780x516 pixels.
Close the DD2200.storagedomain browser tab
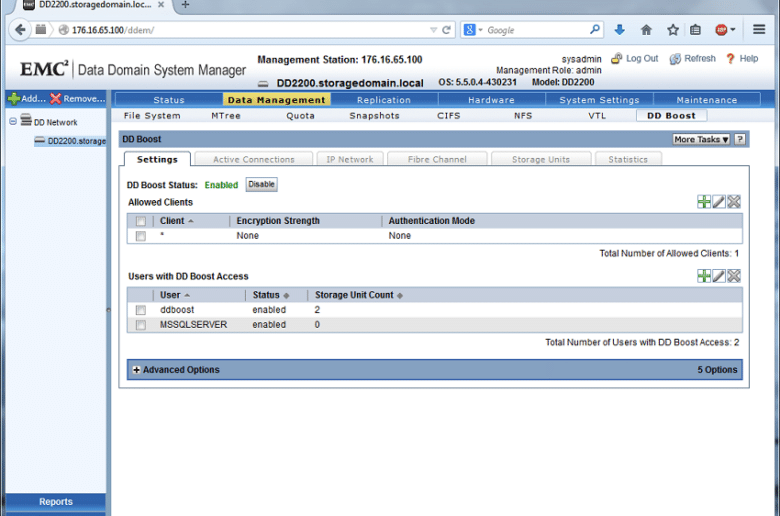[161, 4]
